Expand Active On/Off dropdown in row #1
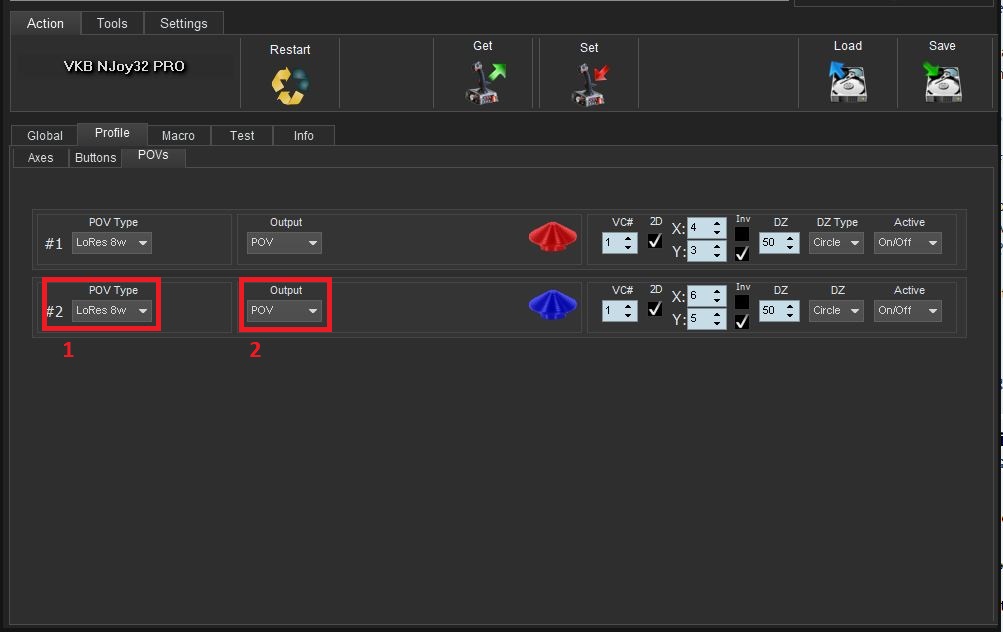This screenshot has height=632, width=1003. pyautogui.click(x=908, y=242)
